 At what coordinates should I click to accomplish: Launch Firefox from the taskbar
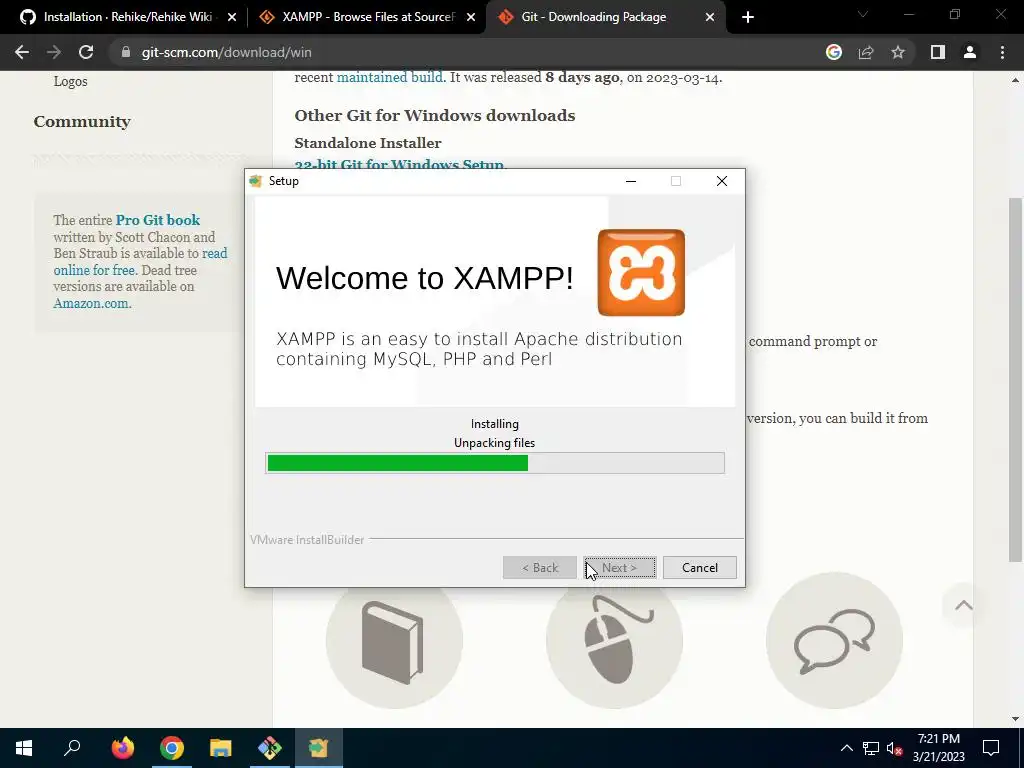[122, 748]
